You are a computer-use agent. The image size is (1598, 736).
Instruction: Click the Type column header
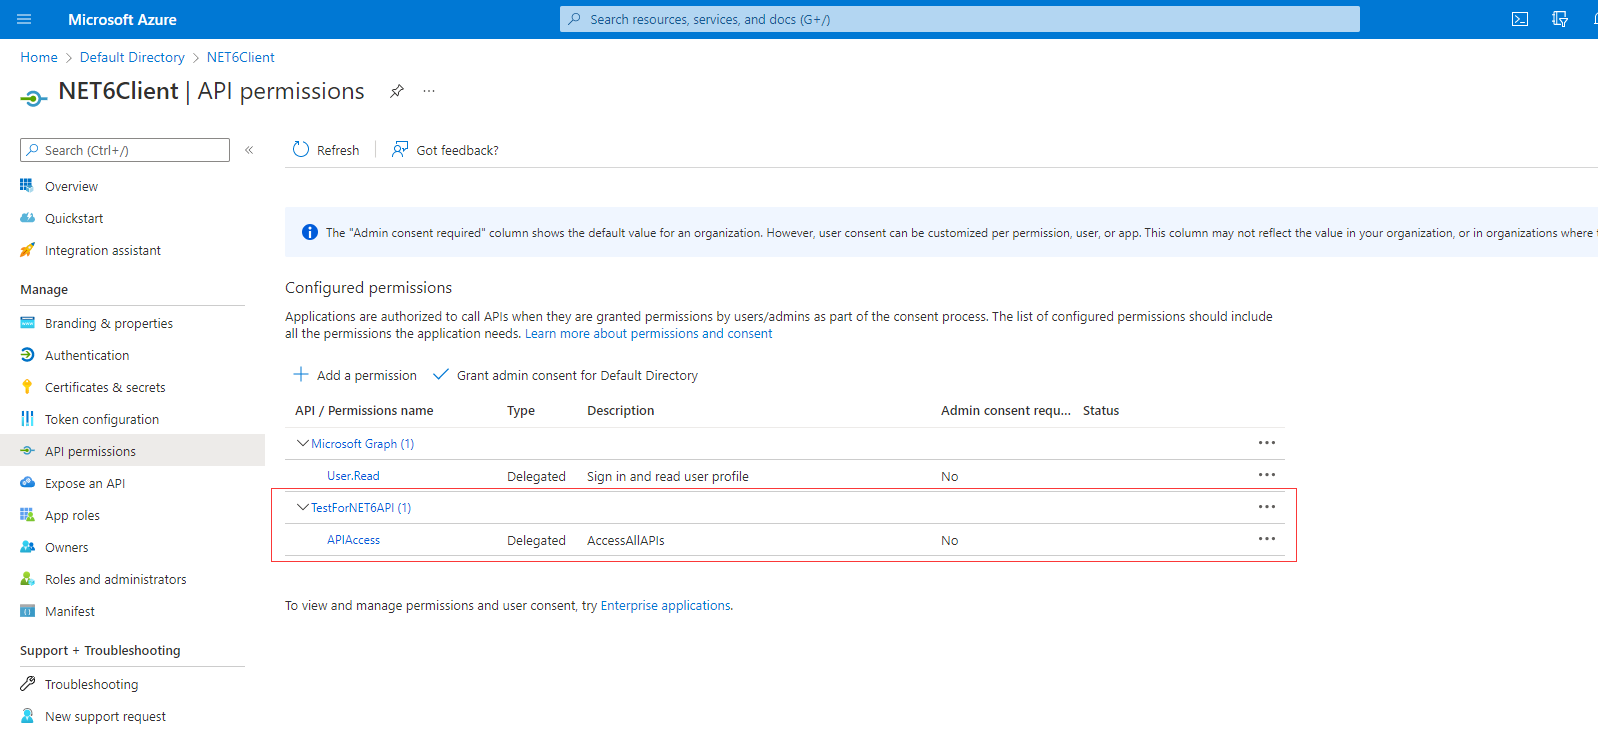[521, 410]
